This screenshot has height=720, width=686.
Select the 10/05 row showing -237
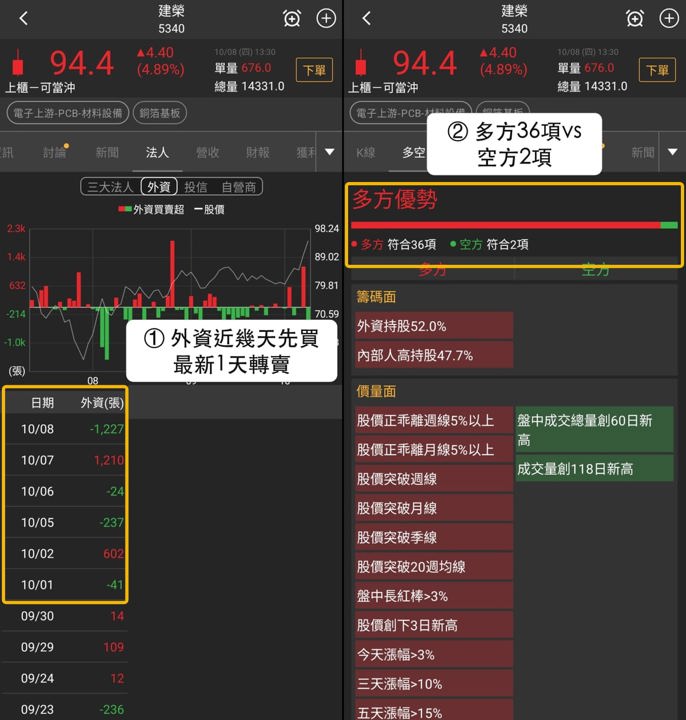[65, 522]
